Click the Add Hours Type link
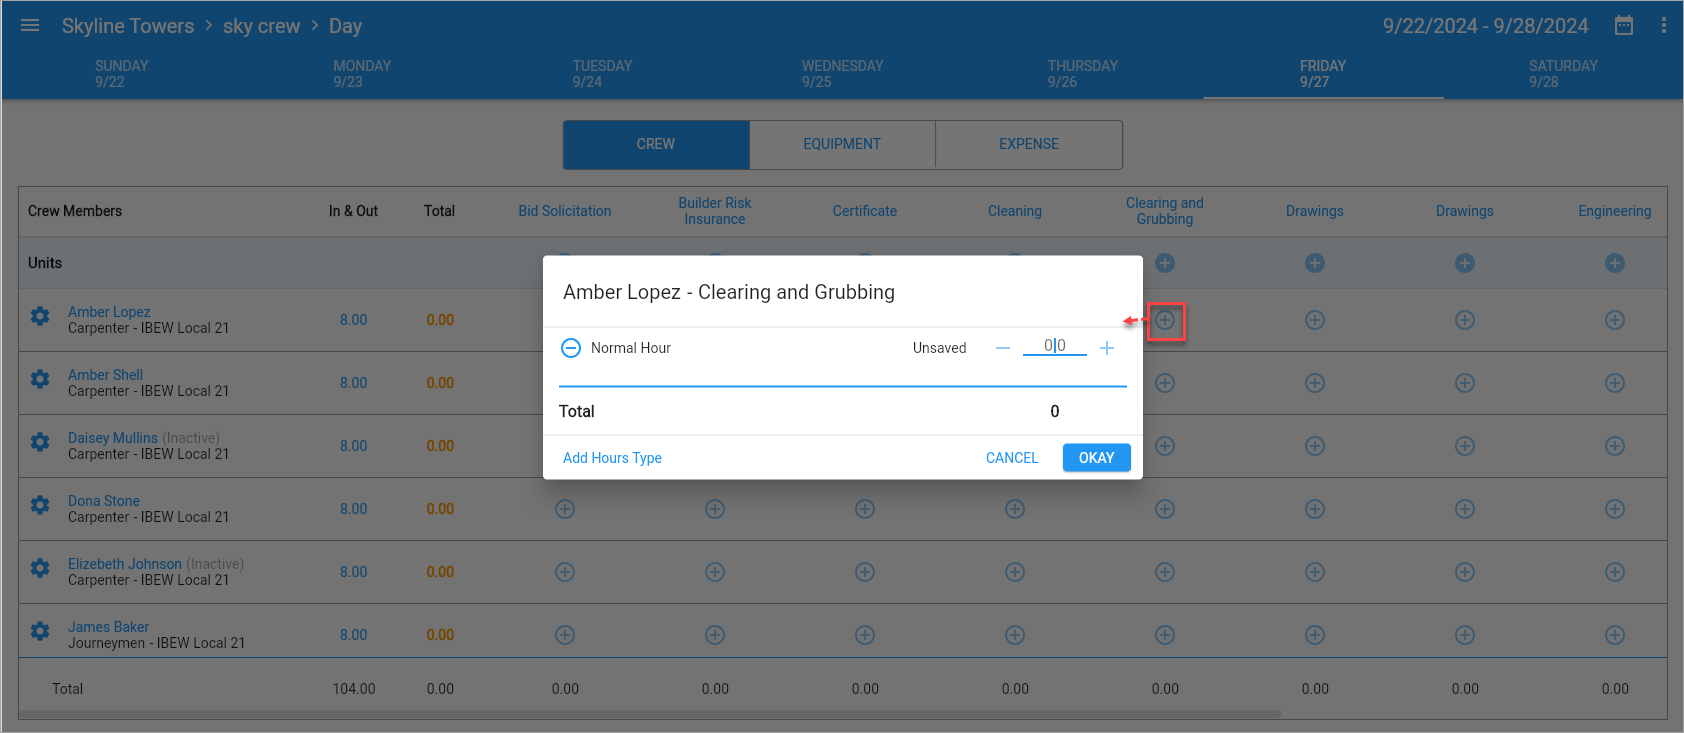1684x733 pixels. click(612, 458)
